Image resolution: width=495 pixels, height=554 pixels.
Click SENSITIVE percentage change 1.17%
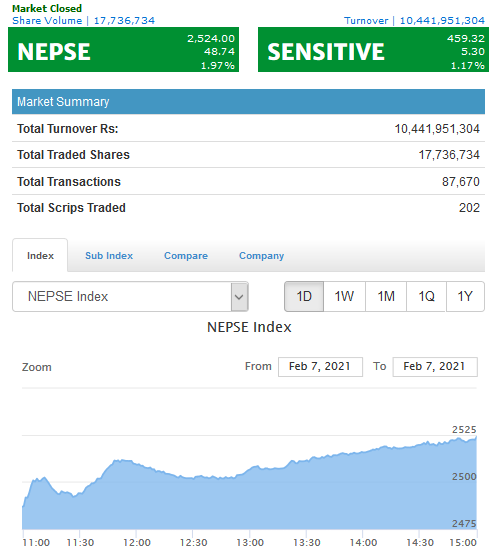(467, 65)
